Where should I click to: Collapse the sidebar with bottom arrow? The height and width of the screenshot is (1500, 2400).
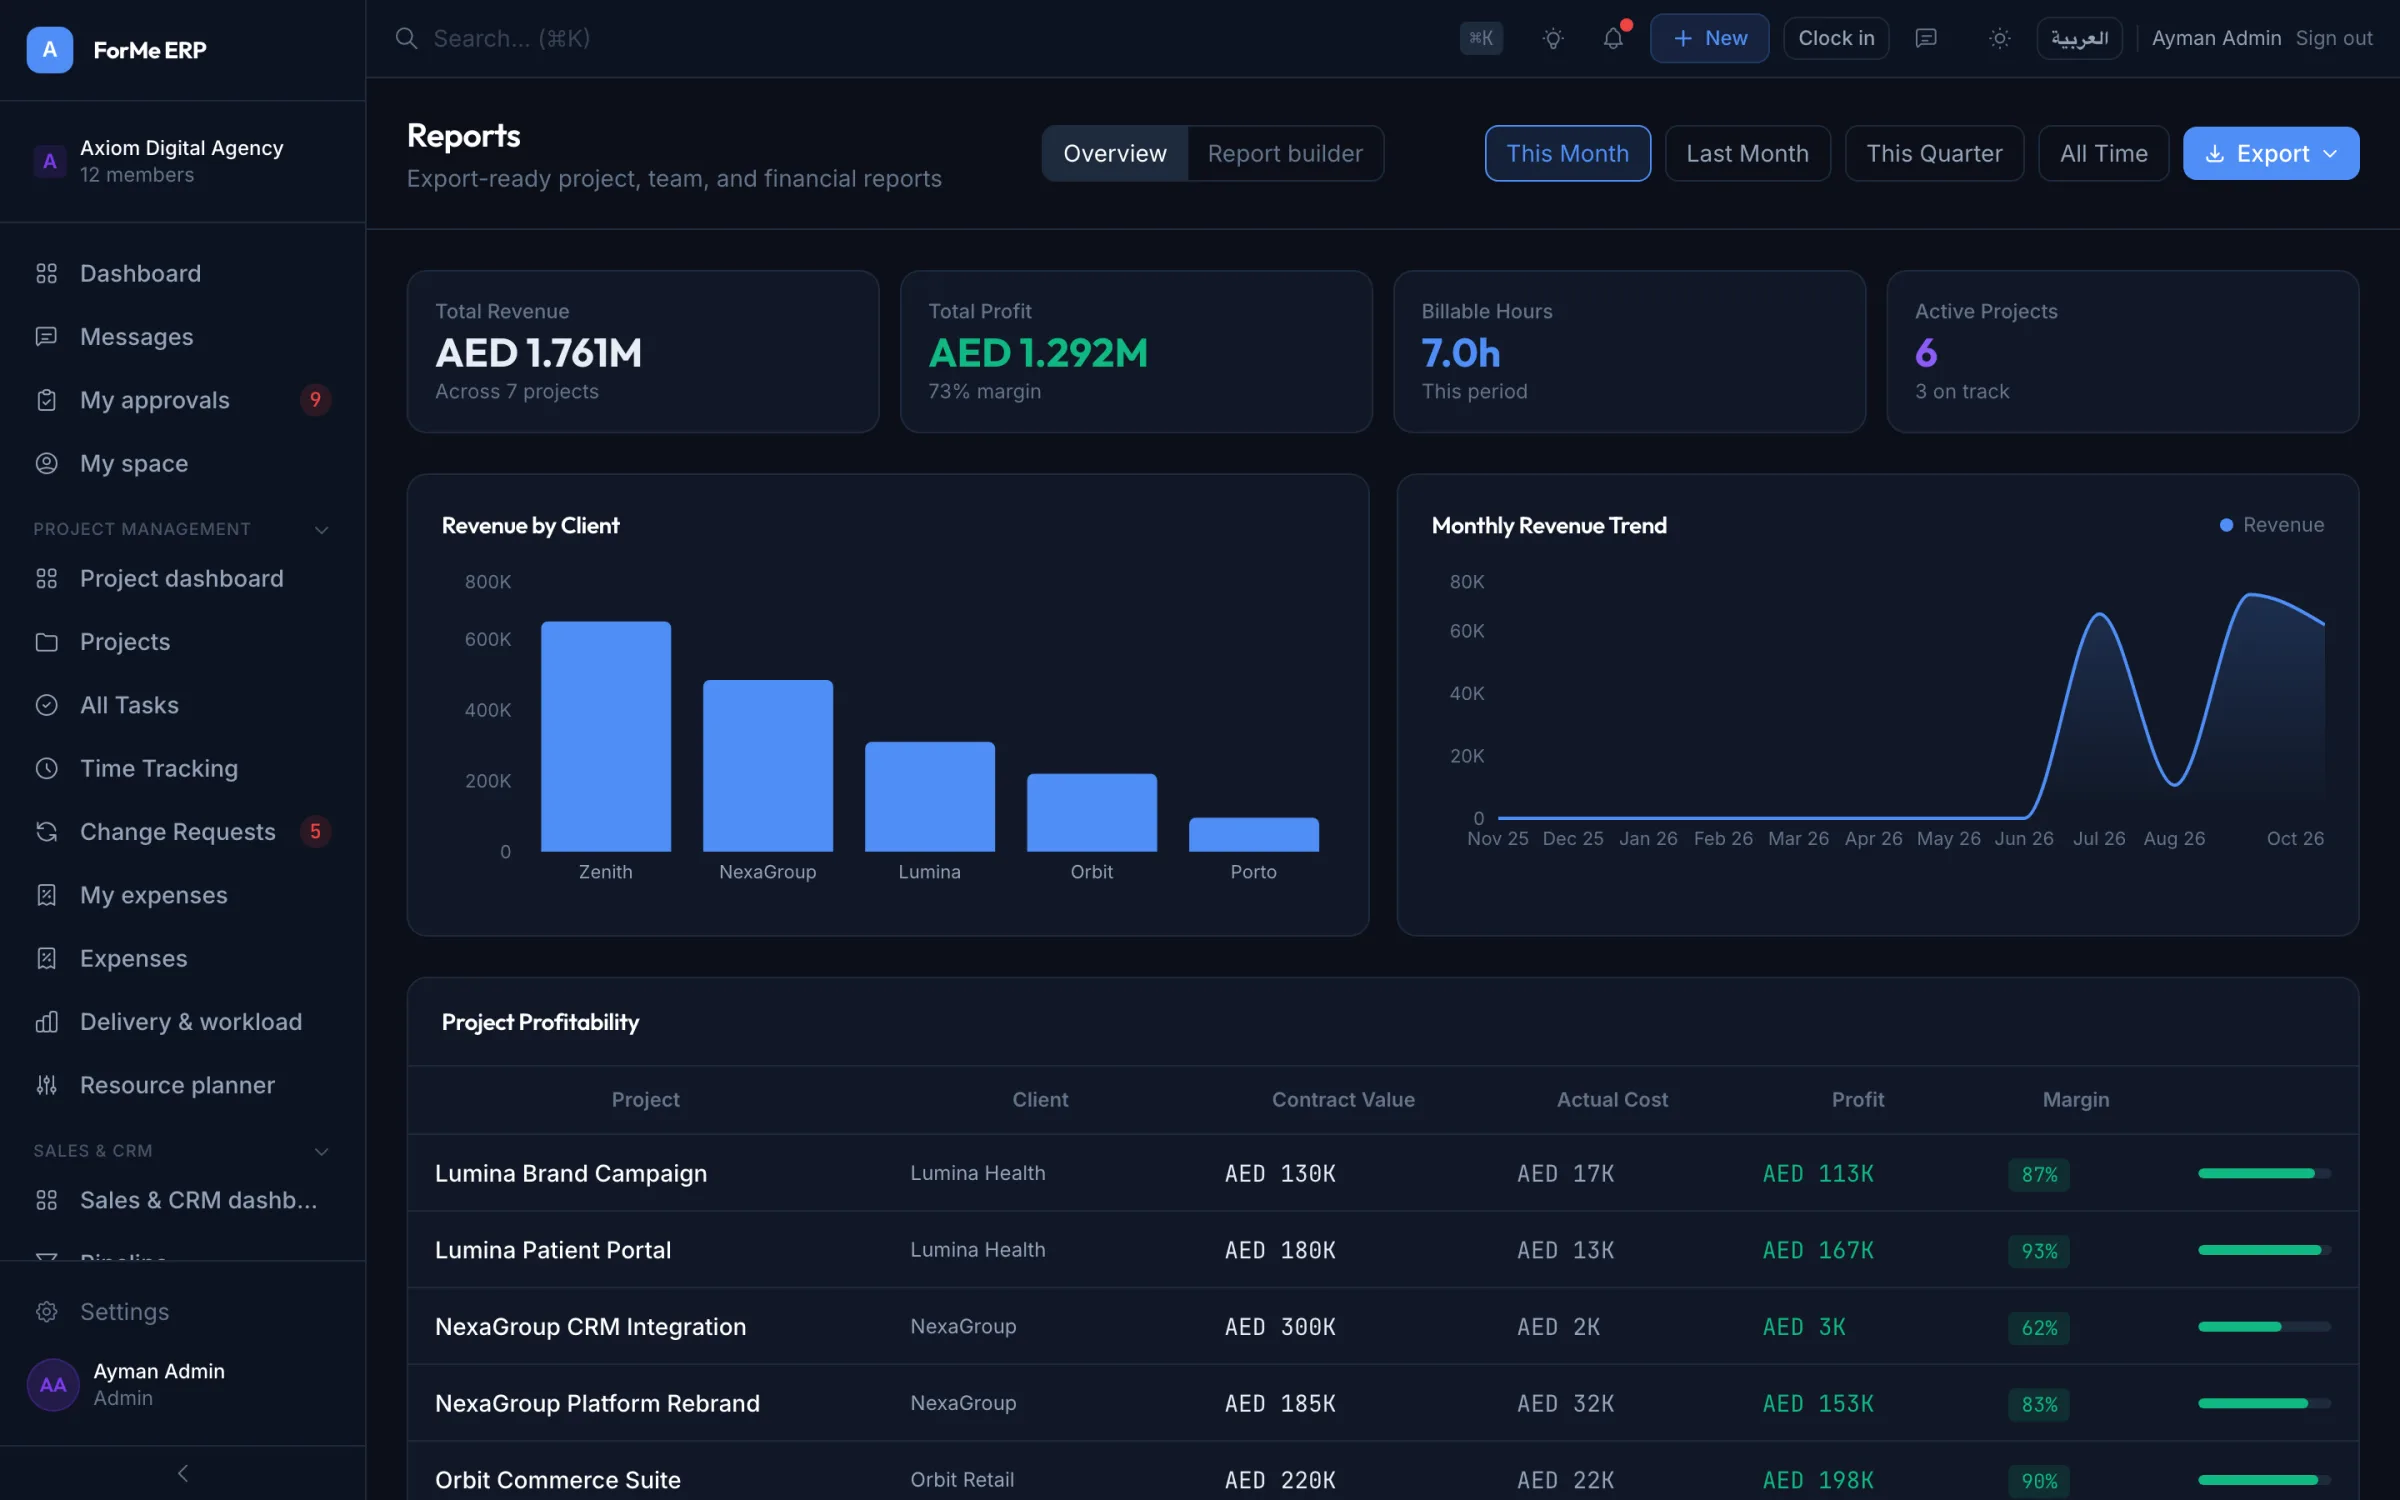[x=183, y=1472]
